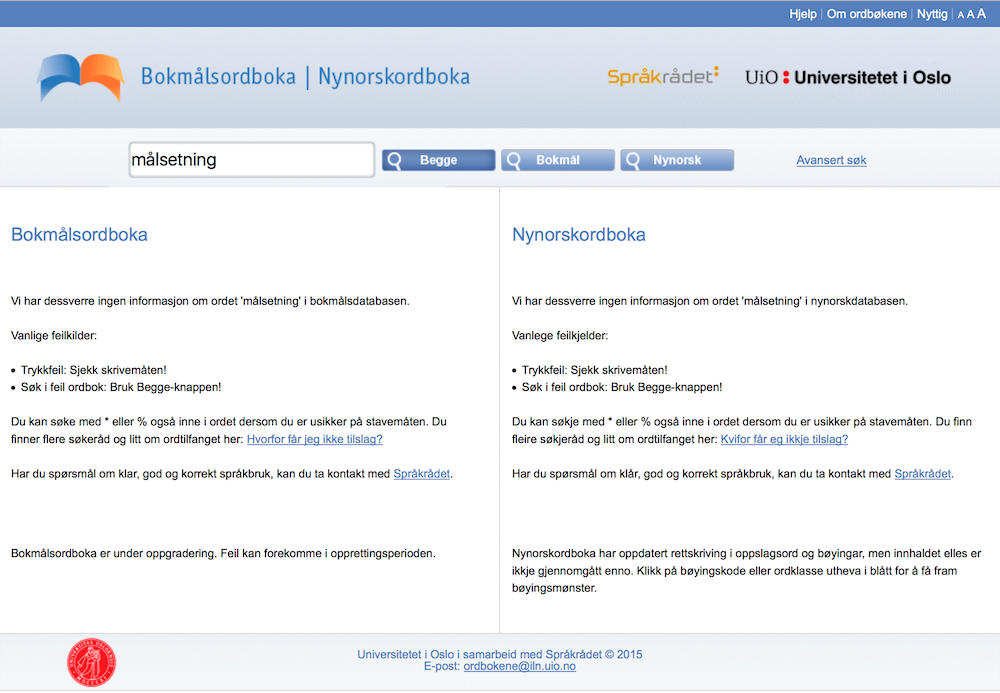
Task: Click the Språkrådet logo in header
Action: tap(663, 76)
